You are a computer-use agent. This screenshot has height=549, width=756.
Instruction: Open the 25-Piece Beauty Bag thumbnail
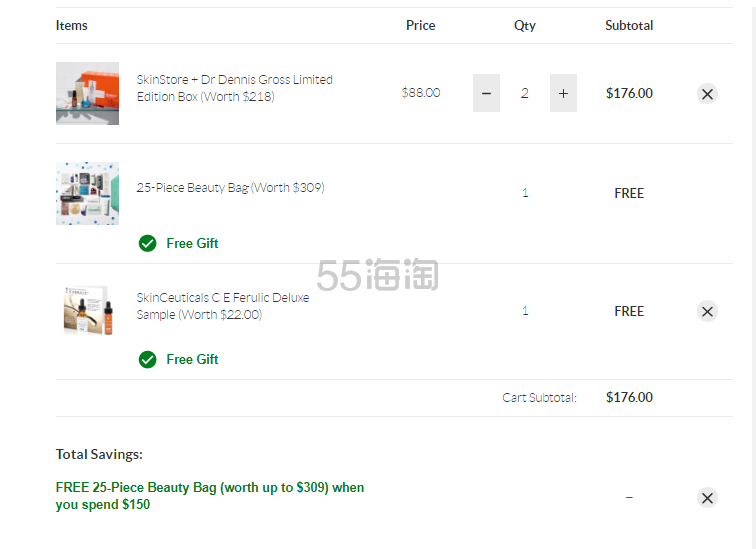(x=87, y=193)
